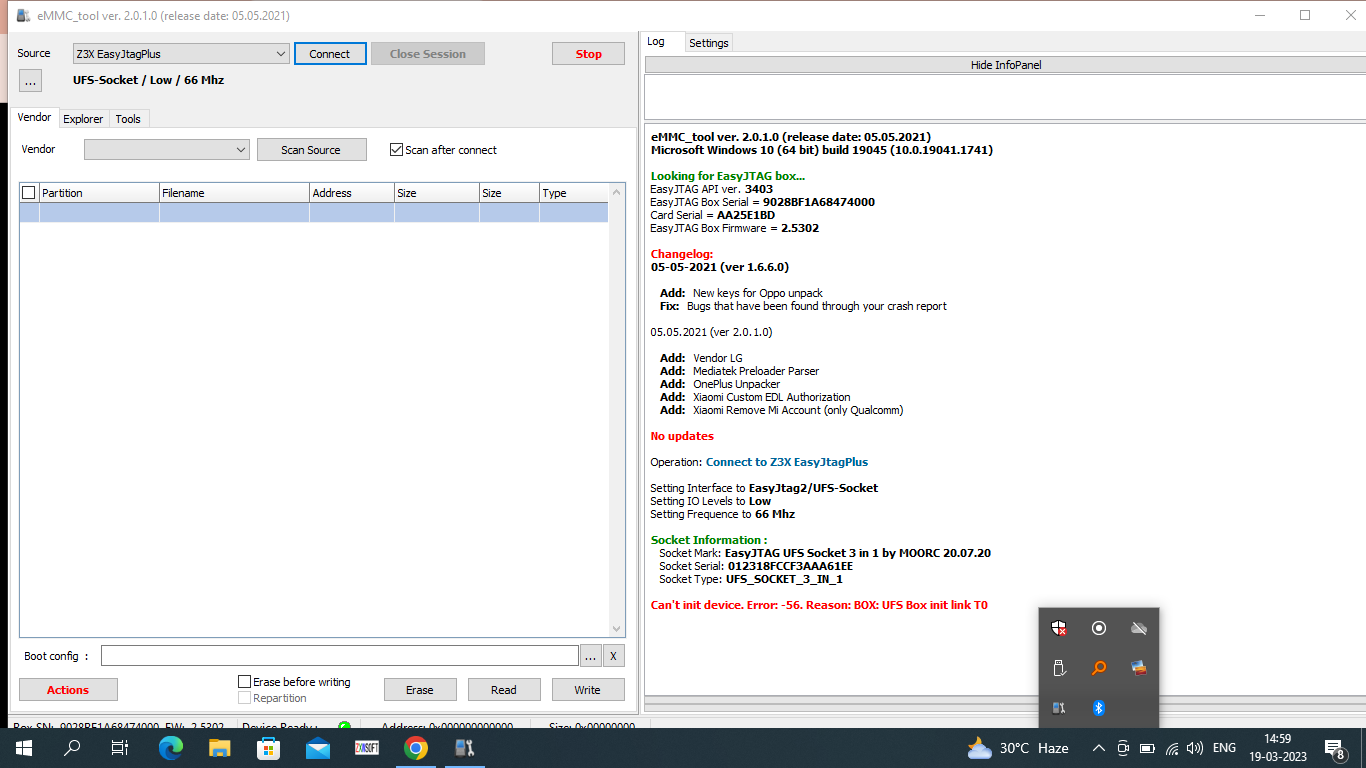Open Z3X Soft shell taskbar icon
Viewport: 1366px width, 768px height.
click(x=367, y=748)
